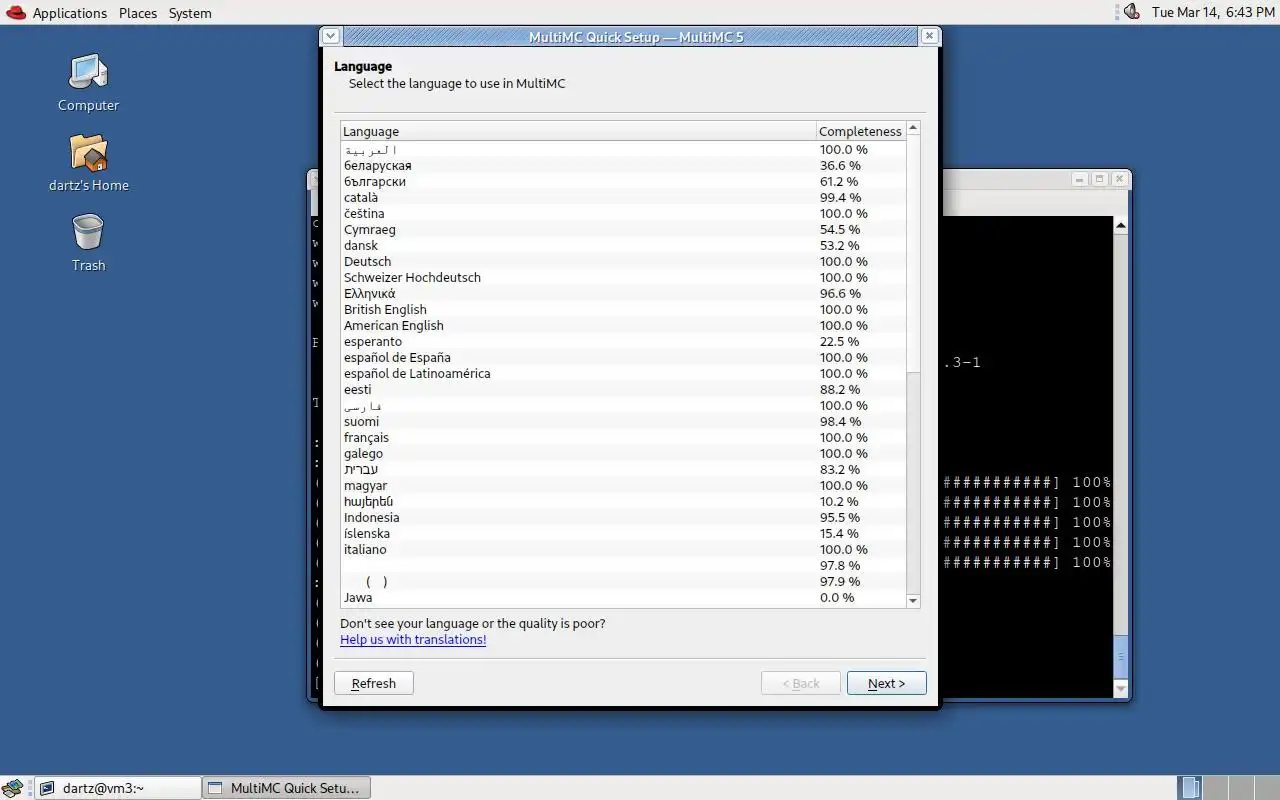Select the Arabic language row at top
1280x800 pixels.
pos(623,149)
